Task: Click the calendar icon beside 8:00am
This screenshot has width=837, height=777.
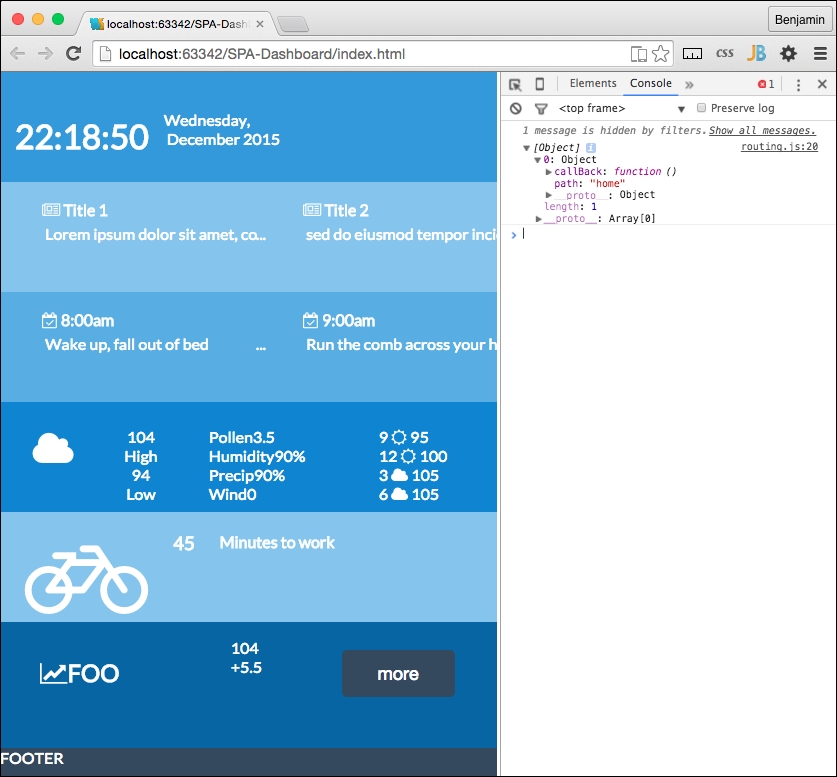Action: tap(48, 320)
